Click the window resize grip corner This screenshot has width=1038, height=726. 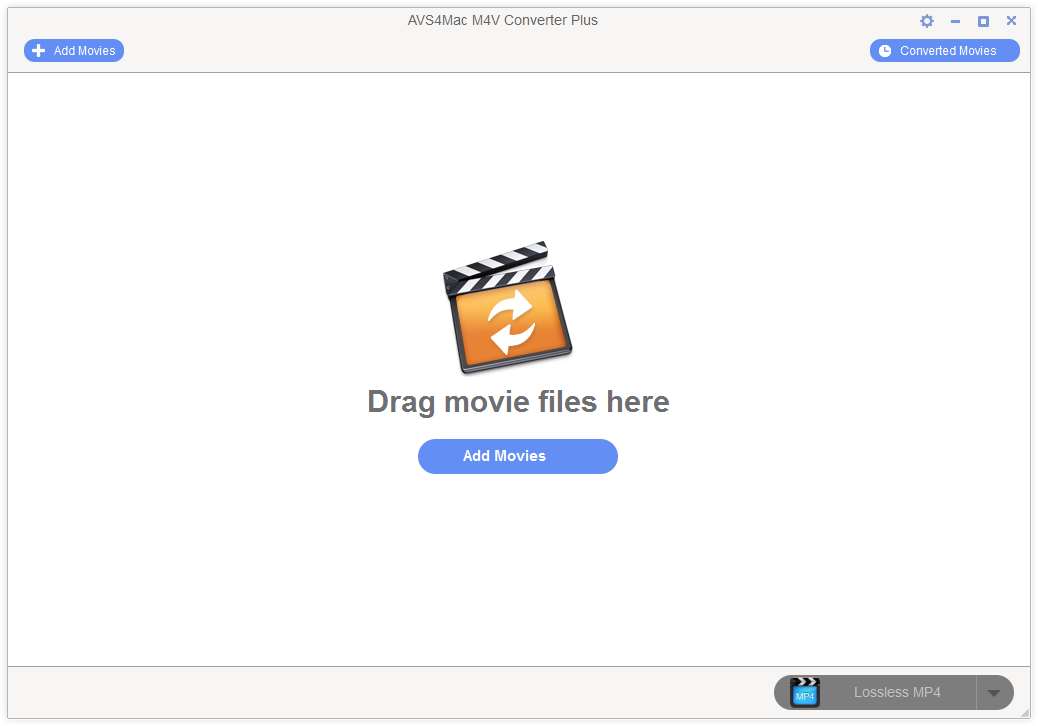click(x=1025, y=713)
